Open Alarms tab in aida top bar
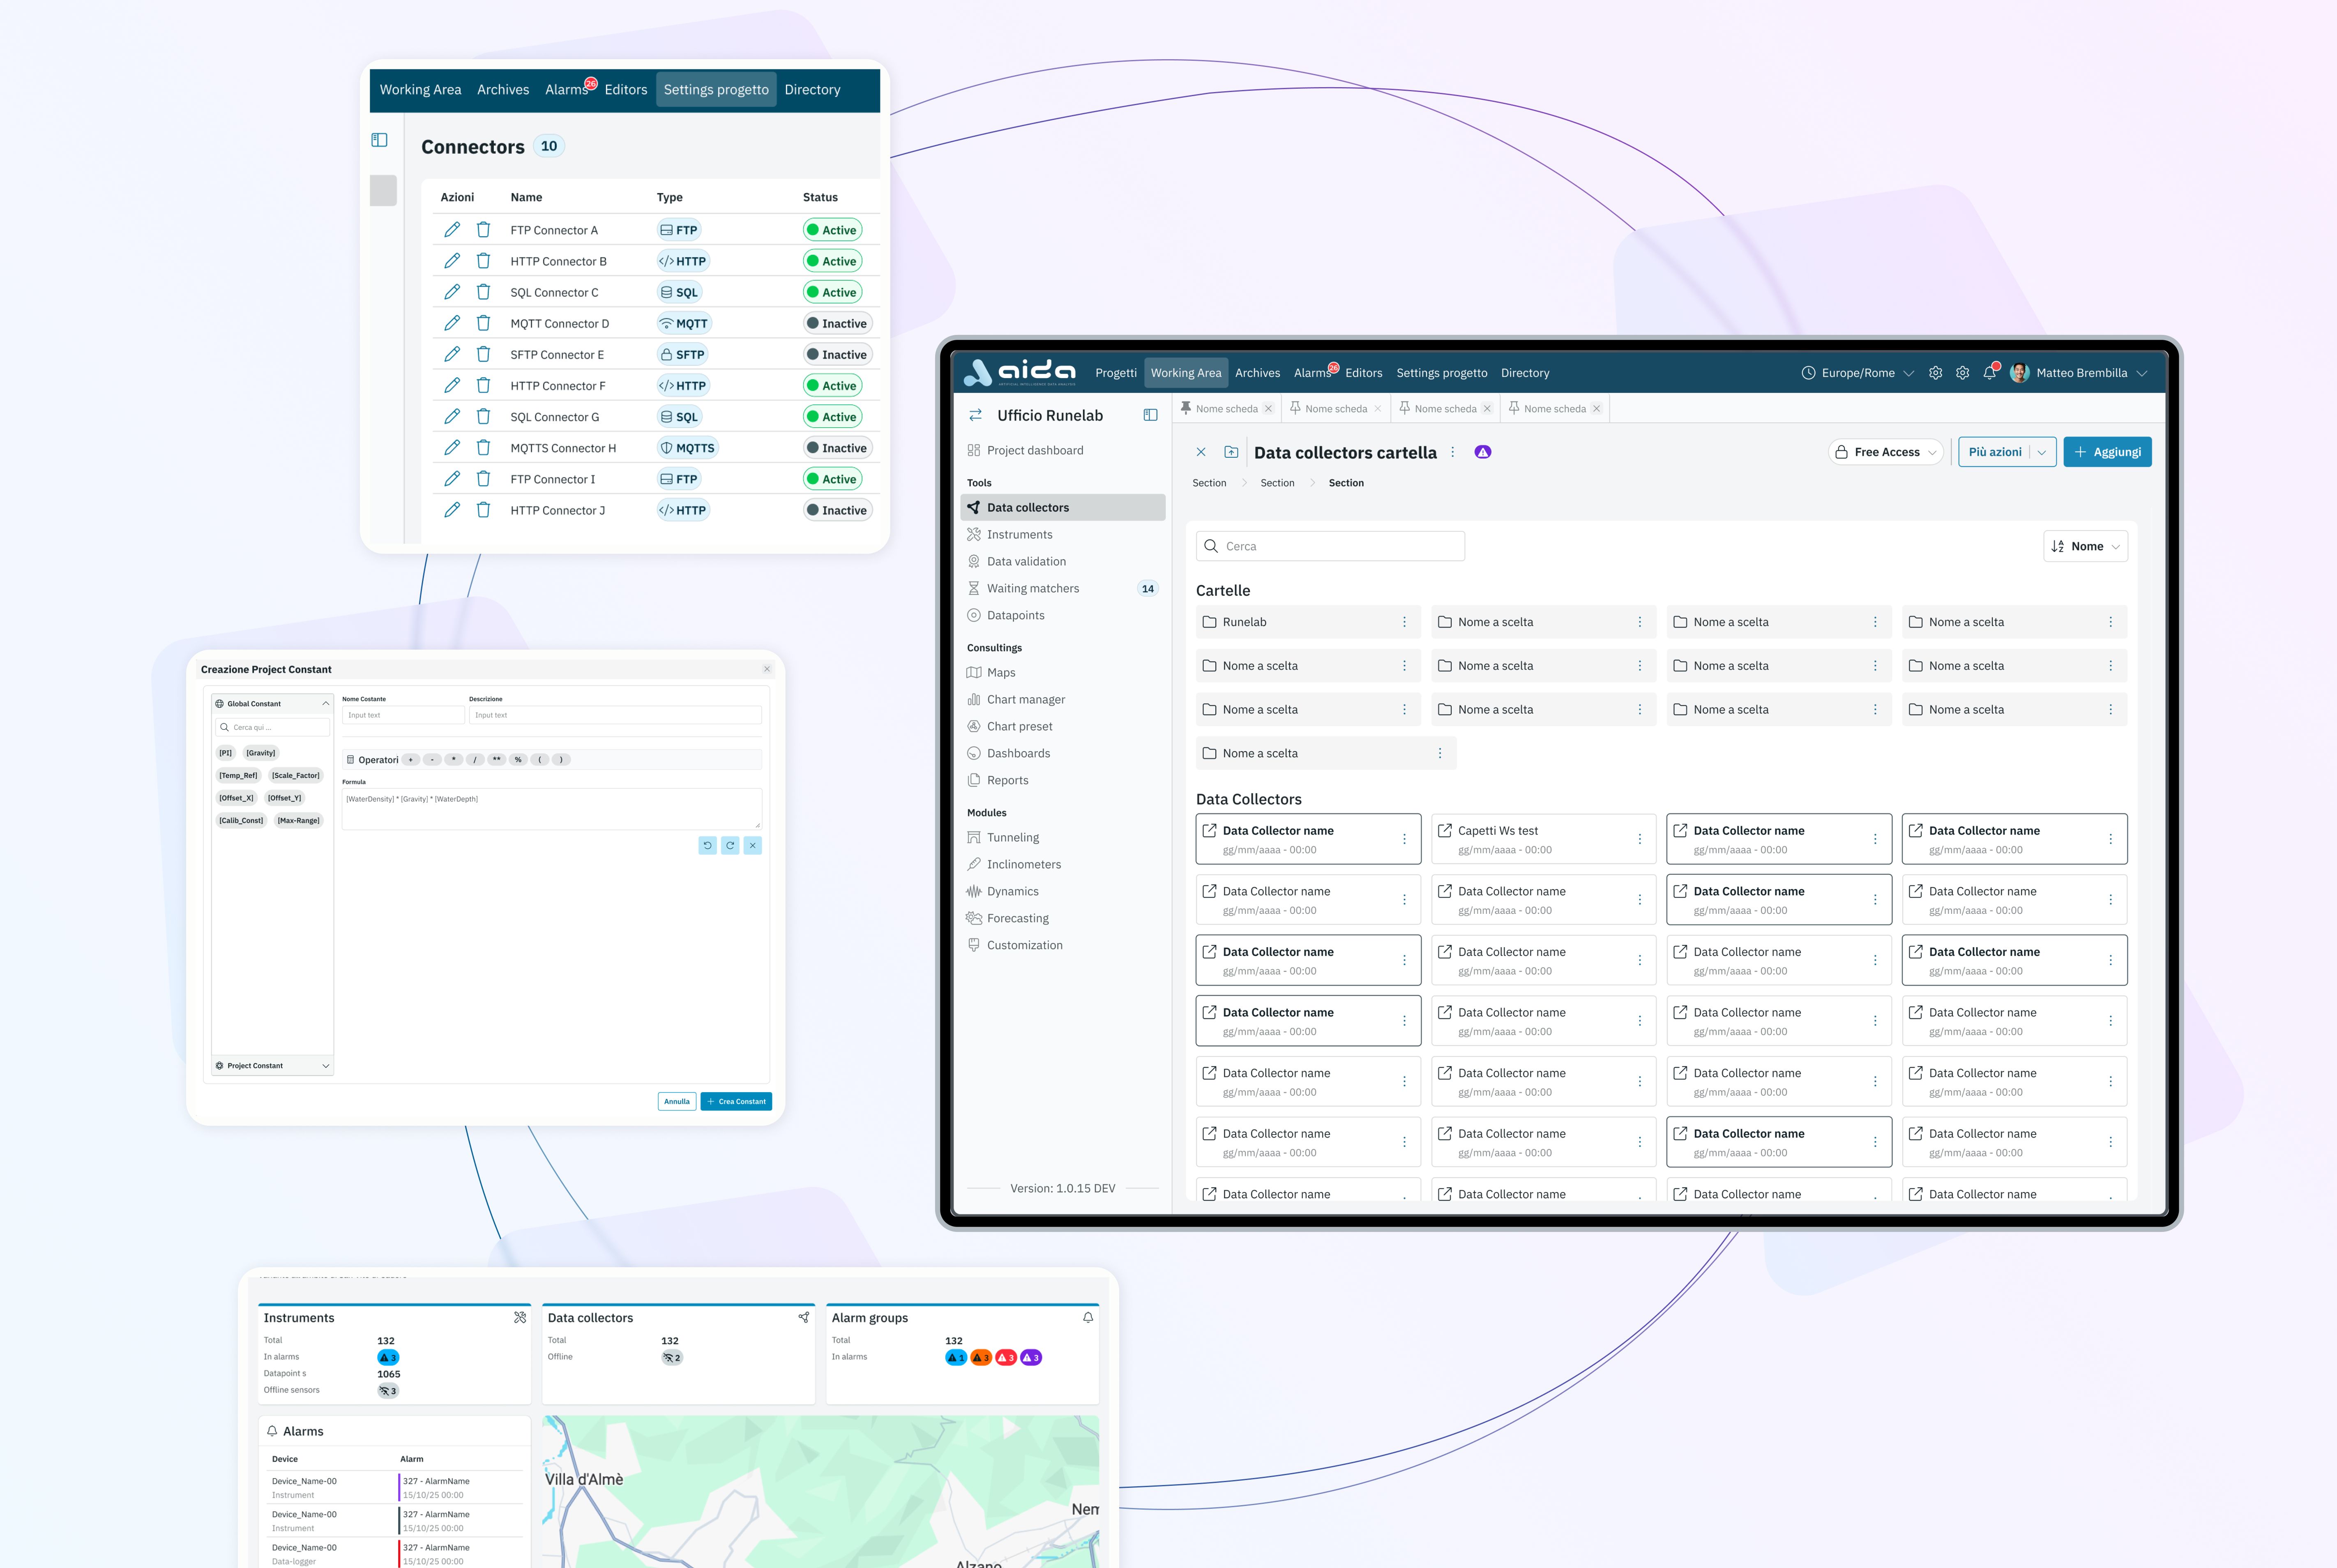The image size is (2337, 1568). [1313, 373]
